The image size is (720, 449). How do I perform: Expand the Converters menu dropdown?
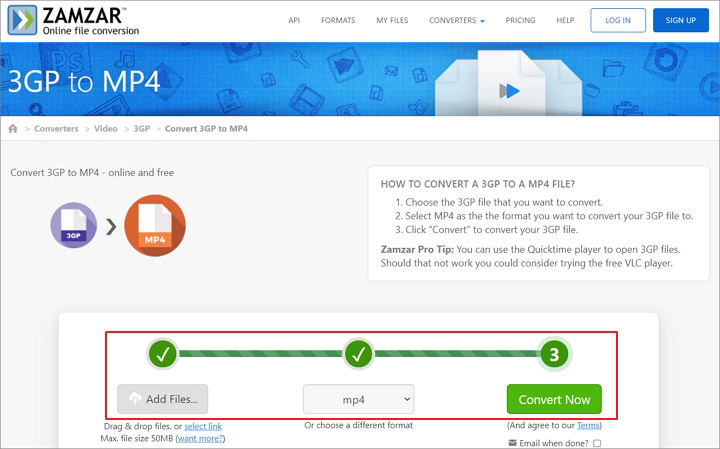(x=457, y=20)
